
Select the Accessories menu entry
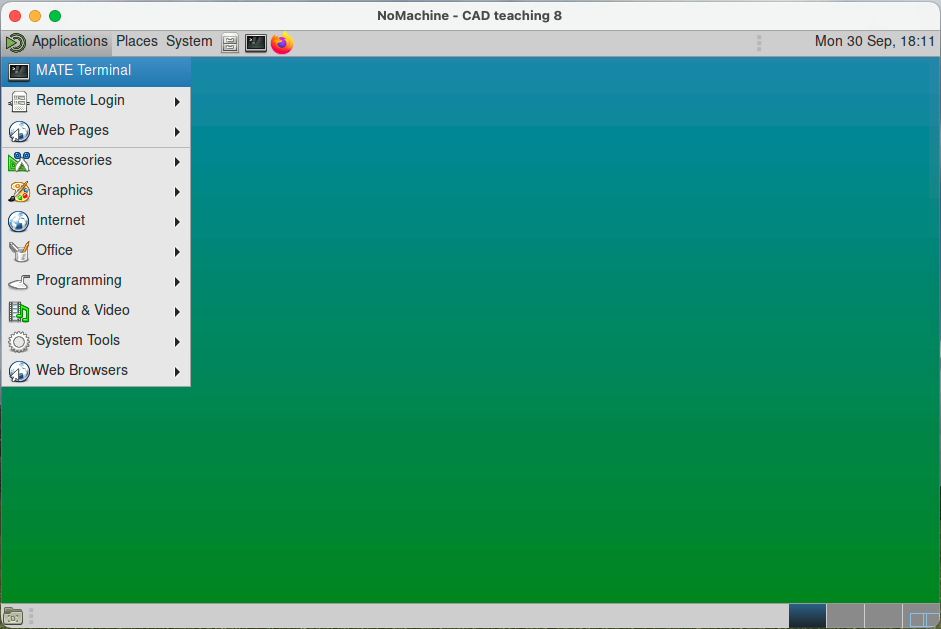(74, 160)
